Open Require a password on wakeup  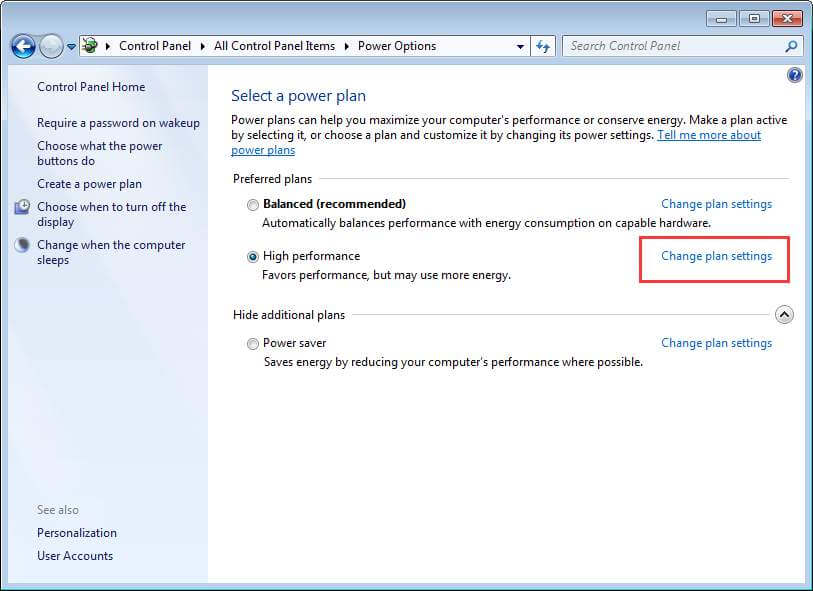118,123
